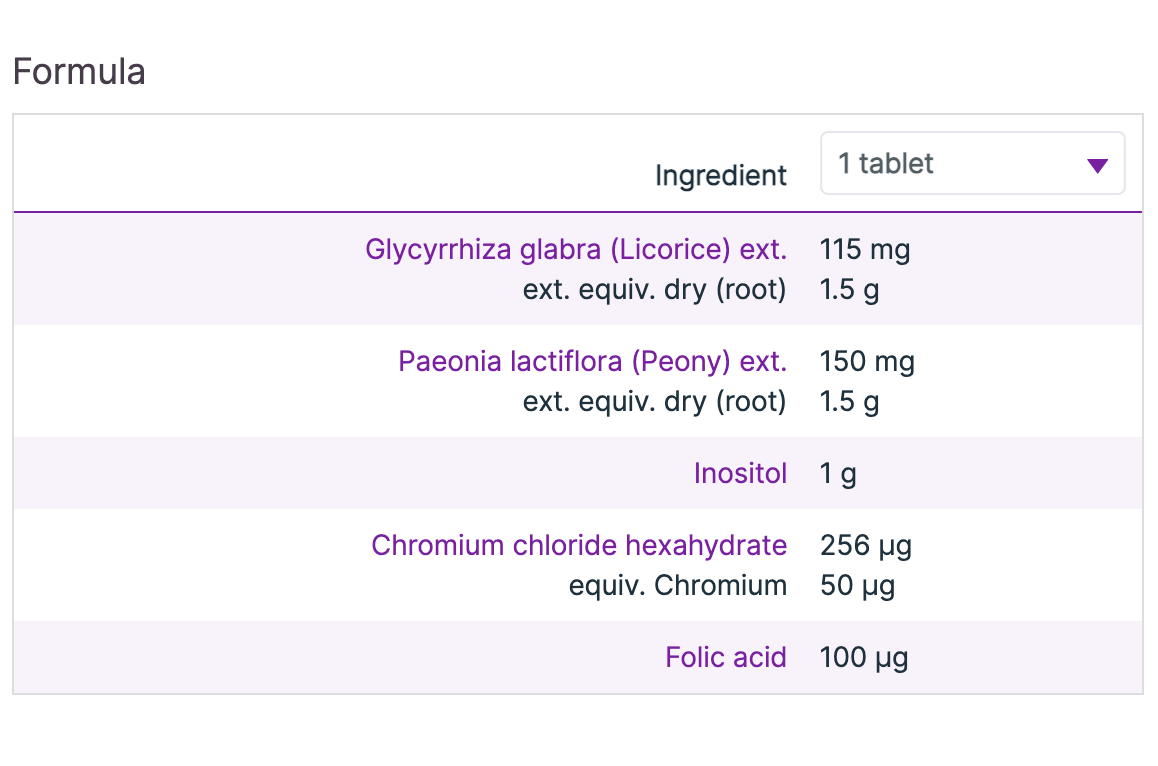1158x766 pixels.
Task: Click the 1.5 g value under Peony
Action: [x=849, y=402]
